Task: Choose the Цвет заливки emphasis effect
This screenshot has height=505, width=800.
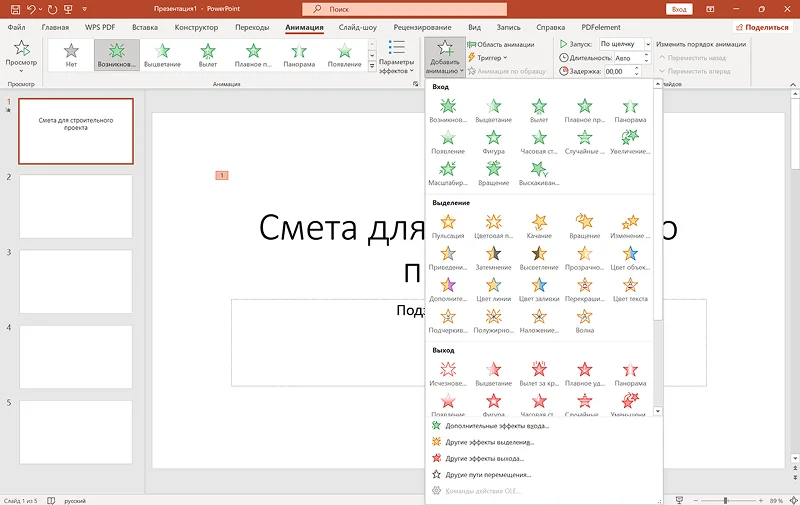Action: (539, 288)
